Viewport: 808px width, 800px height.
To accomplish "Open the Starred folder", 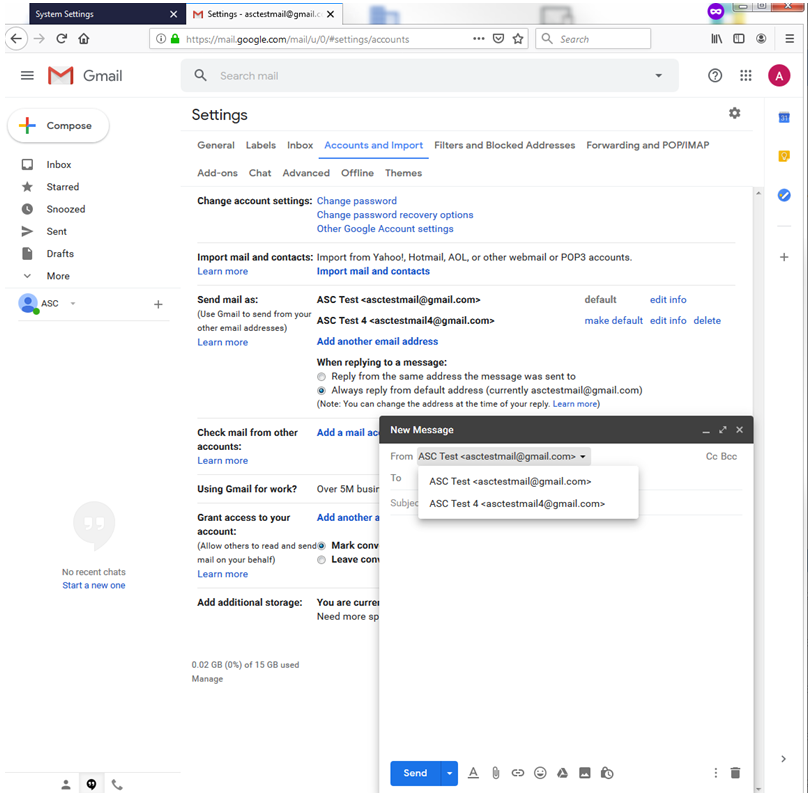I will (x=62, y=187).
